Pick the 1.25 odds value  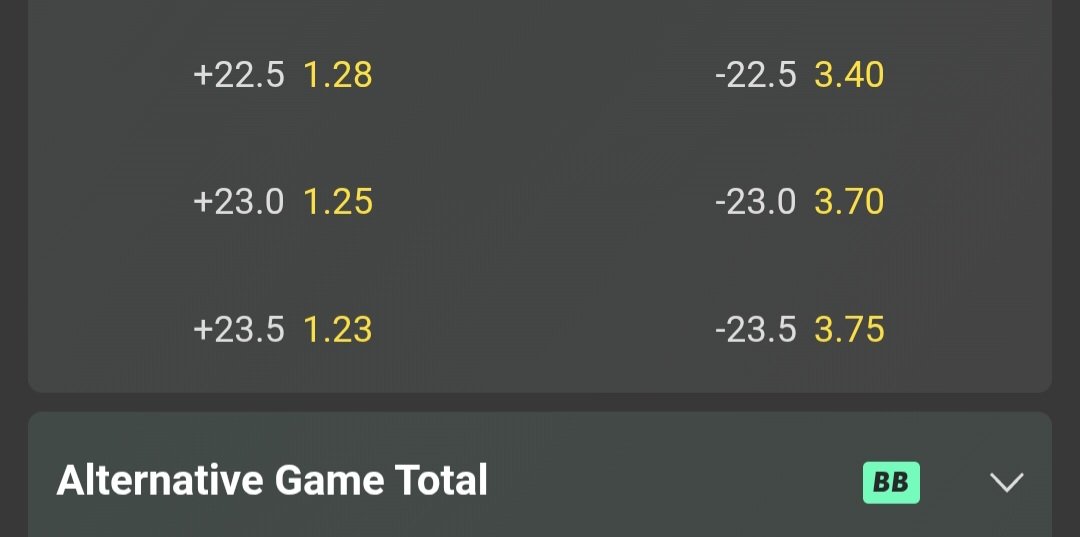(x=338, y=202)
